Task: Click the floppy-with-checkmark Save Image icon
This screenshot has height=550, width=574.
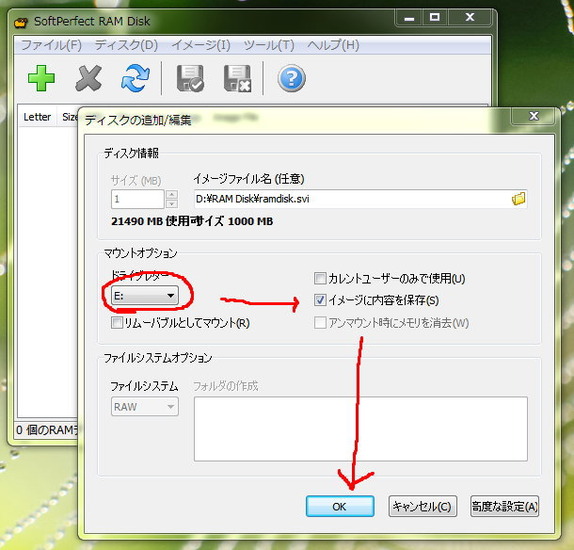Action: coord(190,78)
